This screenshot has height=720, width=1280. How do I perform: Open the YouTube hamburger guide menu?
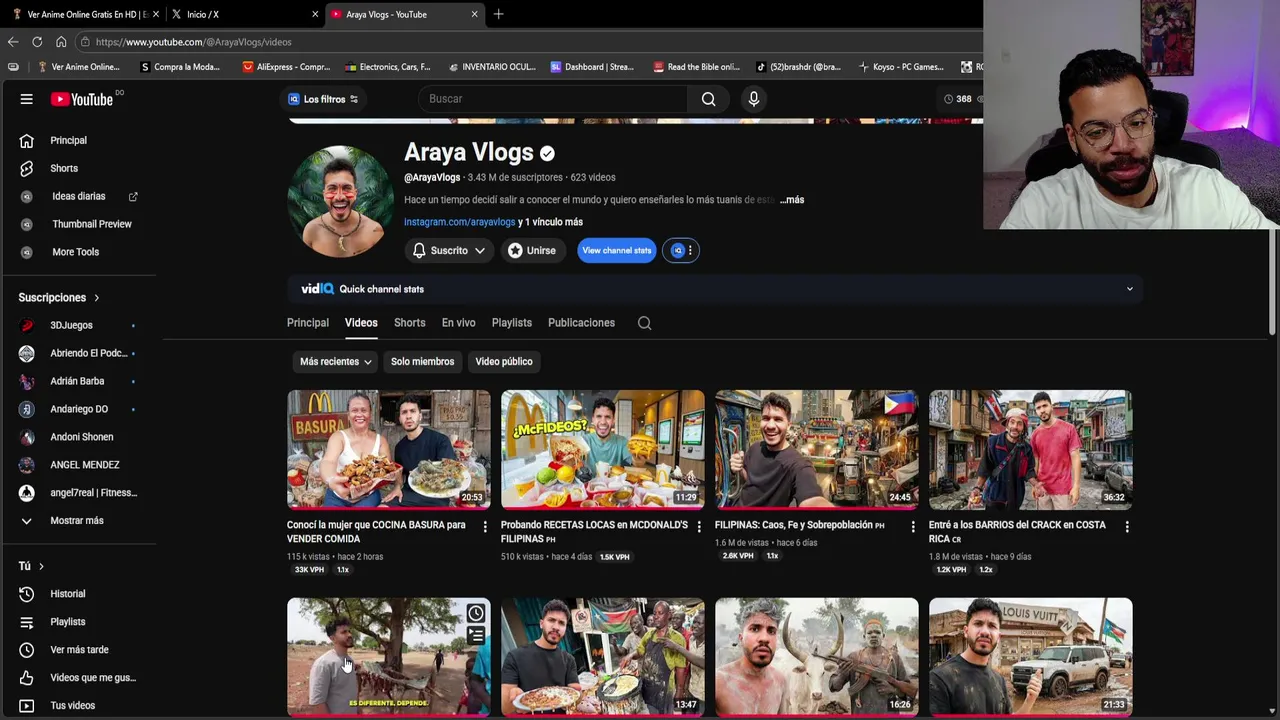[x=27, y=99]
